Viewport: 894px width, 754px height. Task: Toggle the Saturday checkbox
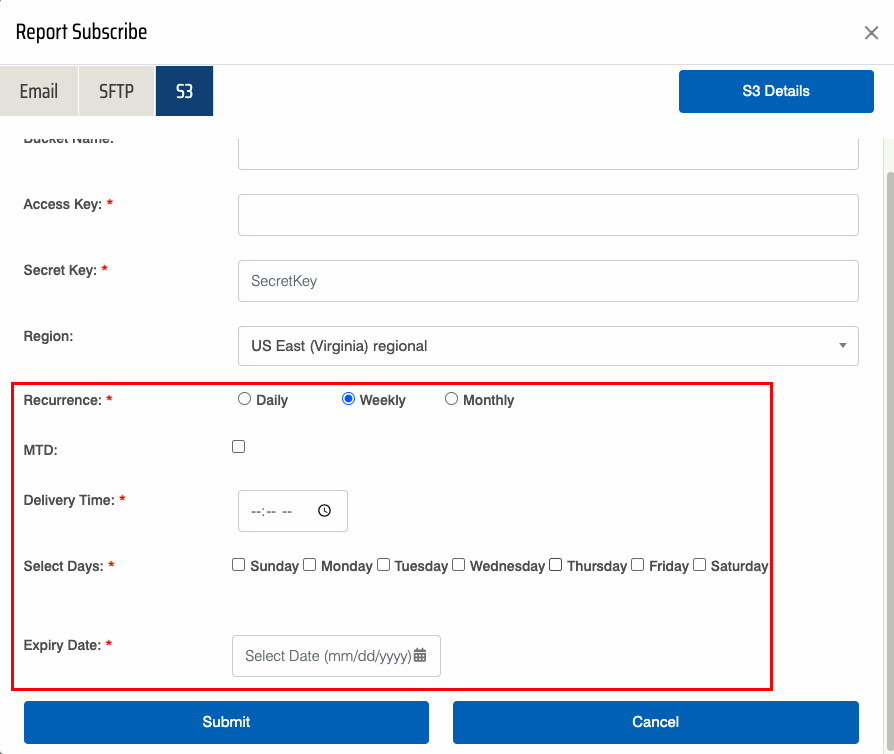click(x=699, y=565)
